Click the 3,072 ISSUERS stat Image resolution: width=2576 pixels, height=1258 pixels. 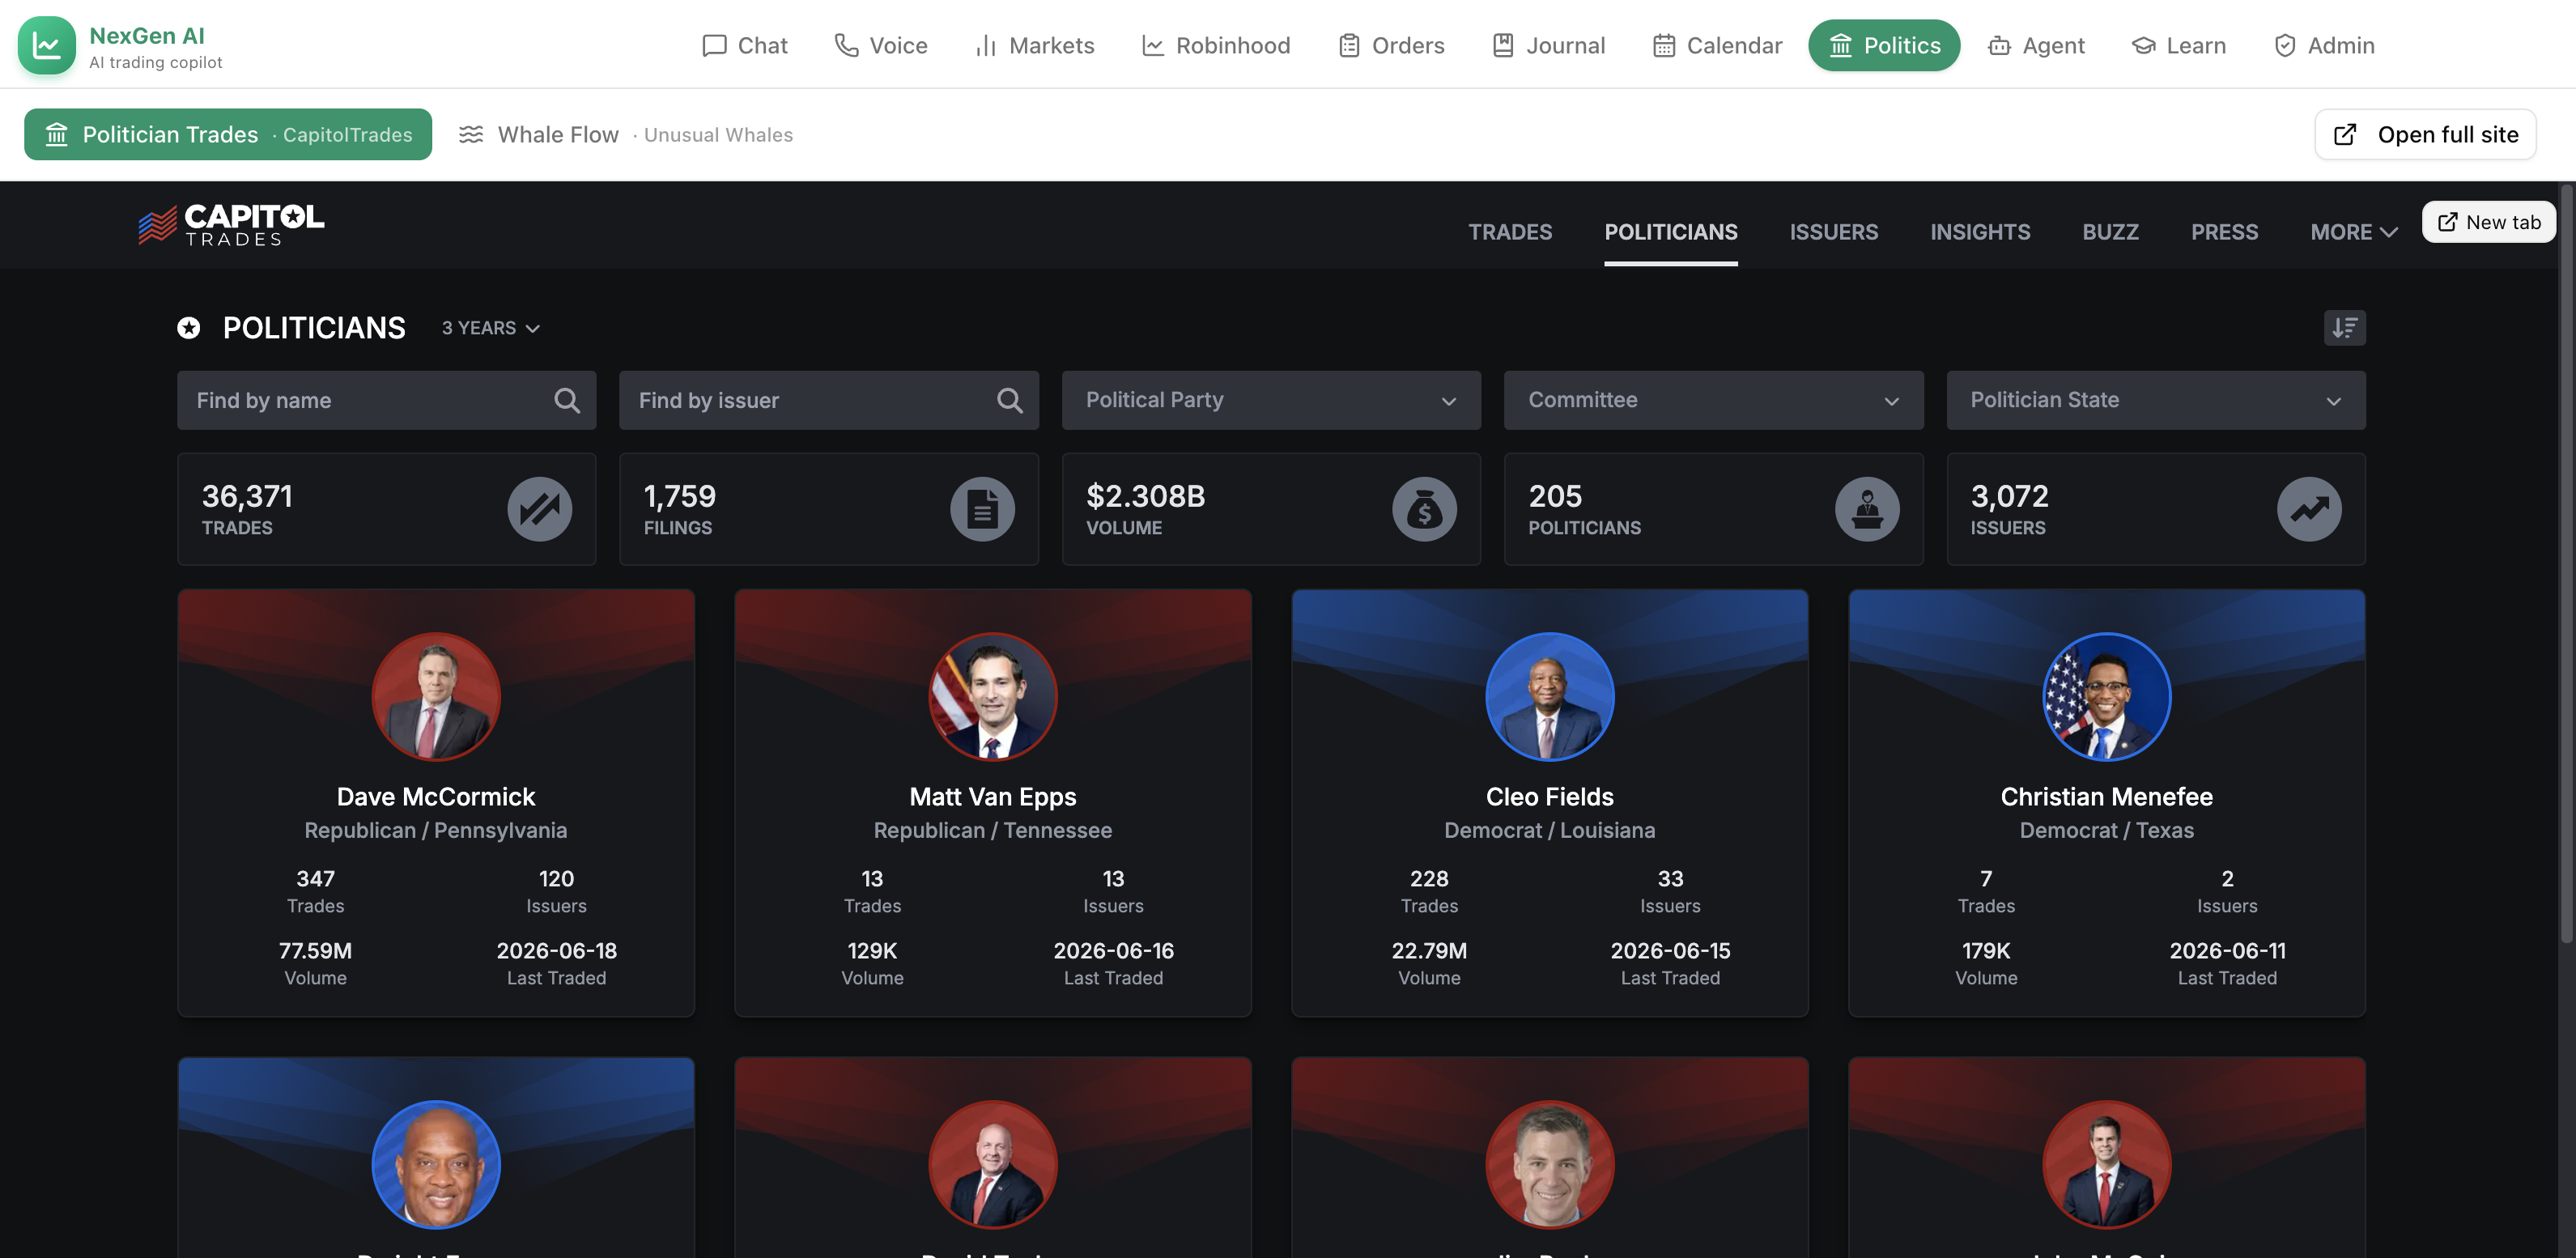coord(2155,509)
